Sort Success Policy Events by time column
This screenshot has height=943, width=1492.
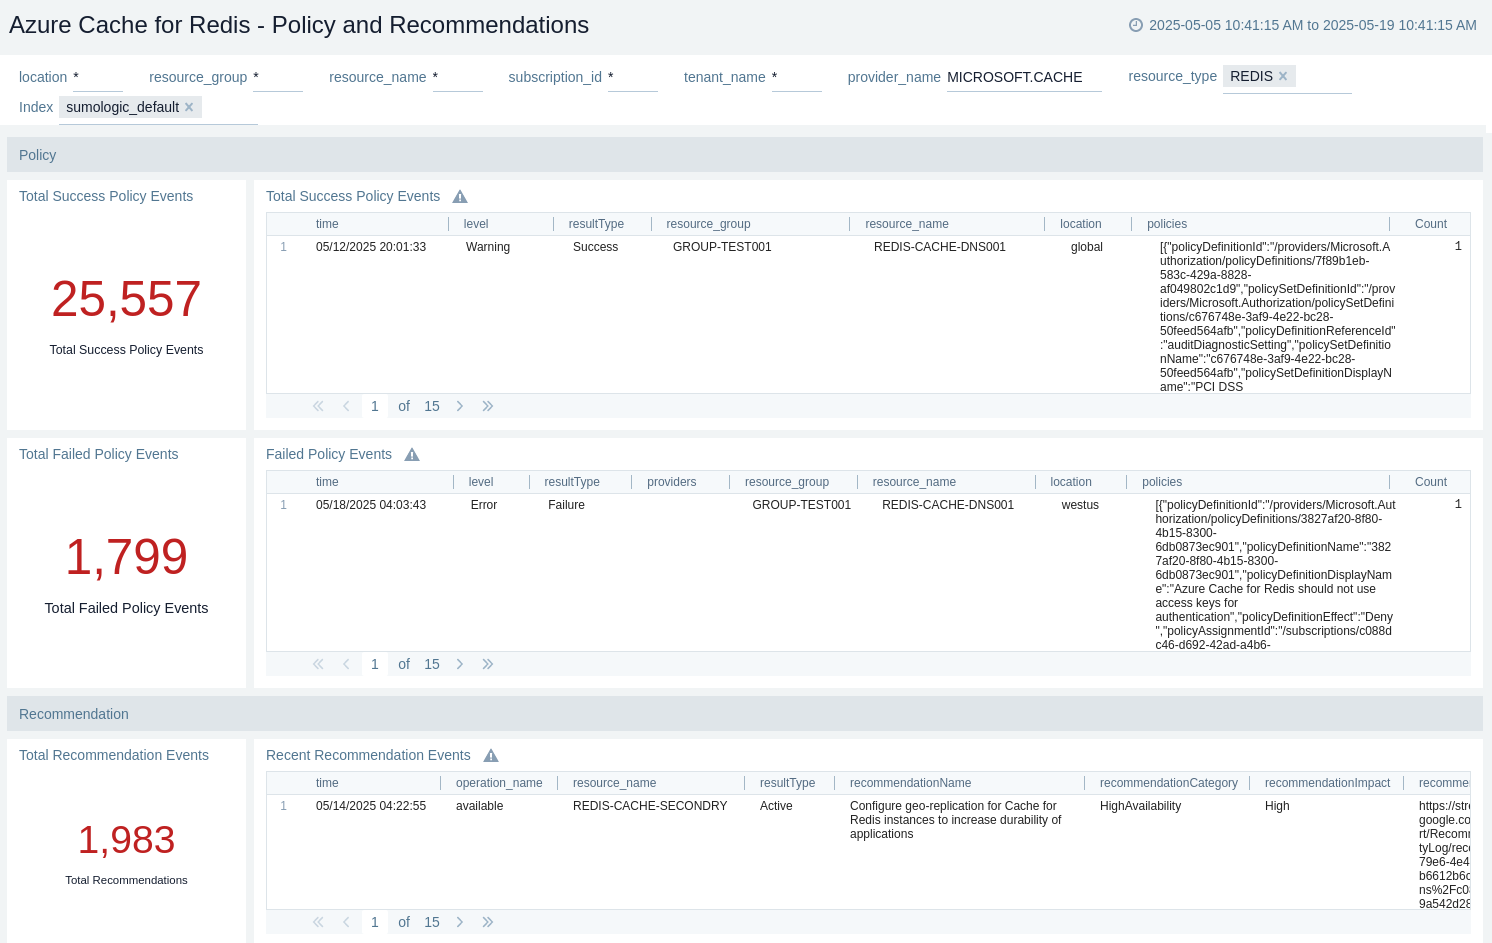327,224
